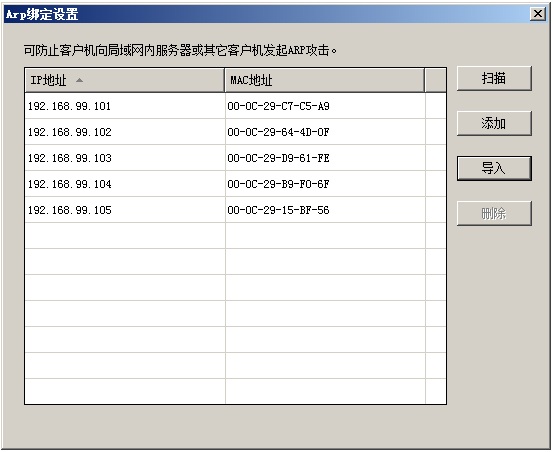The height and width of the screenshot is (452, 553).
Task: Click the MAC address 00-0C-29-15-BF-56
Action: (278, 210)
